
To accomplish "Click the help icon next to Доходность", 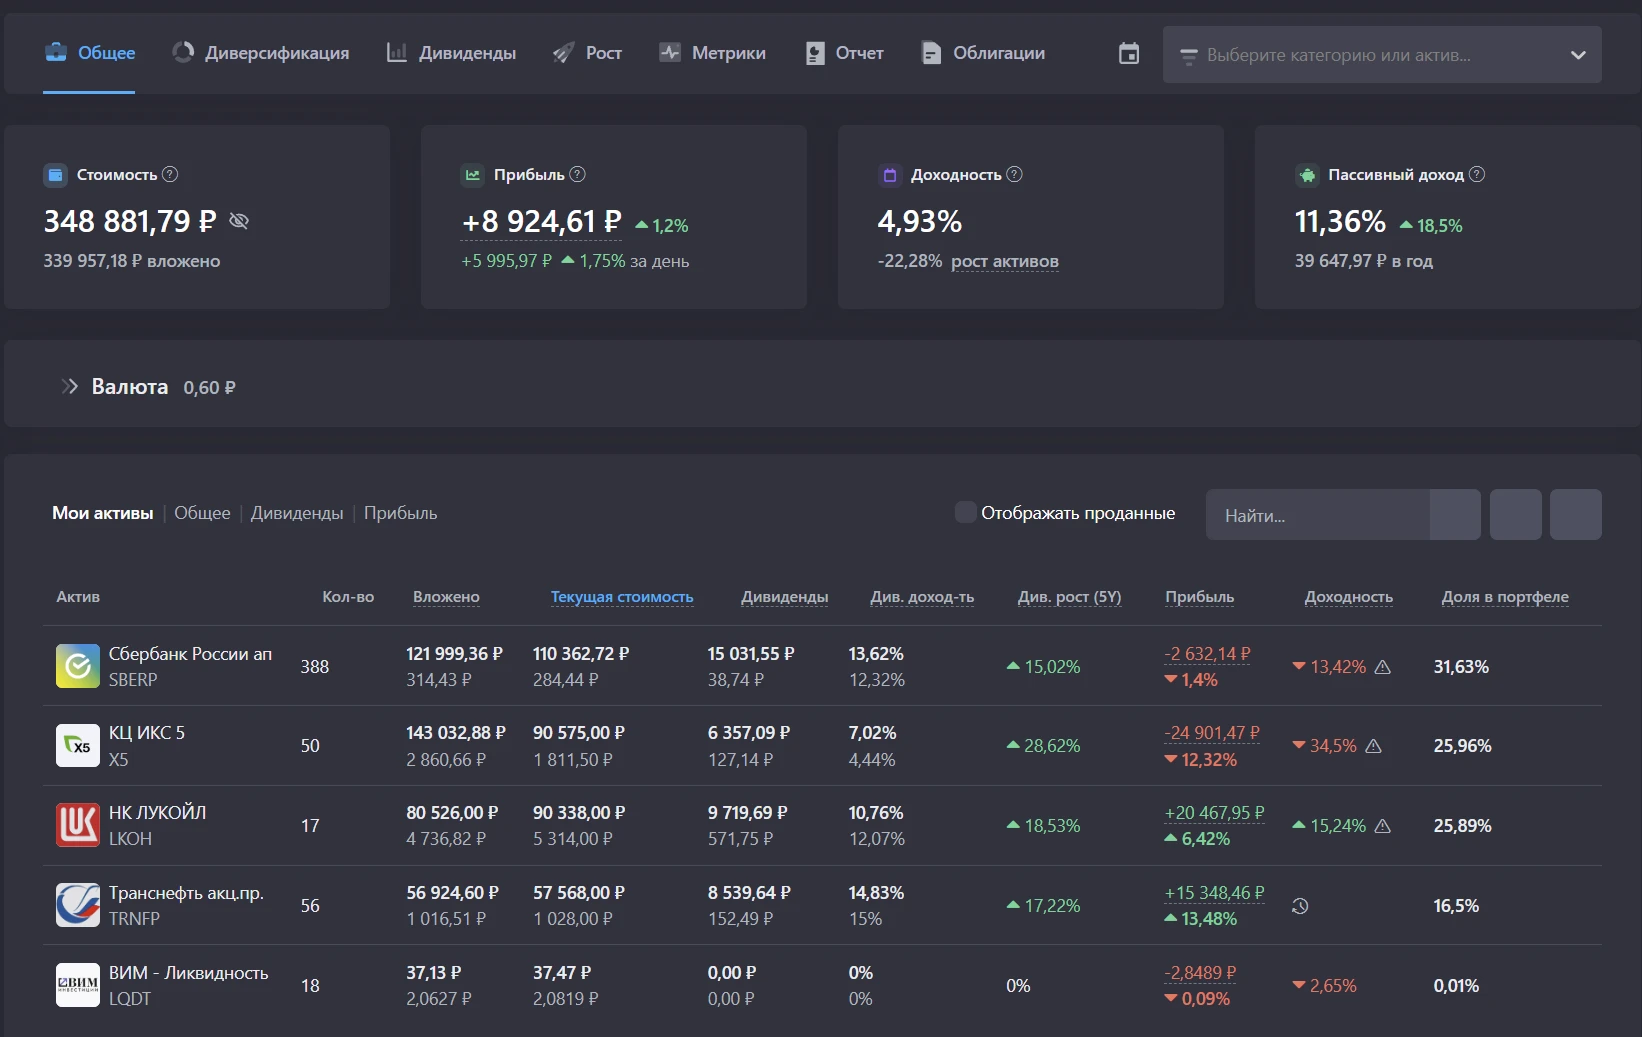I will pos(1014,174).
